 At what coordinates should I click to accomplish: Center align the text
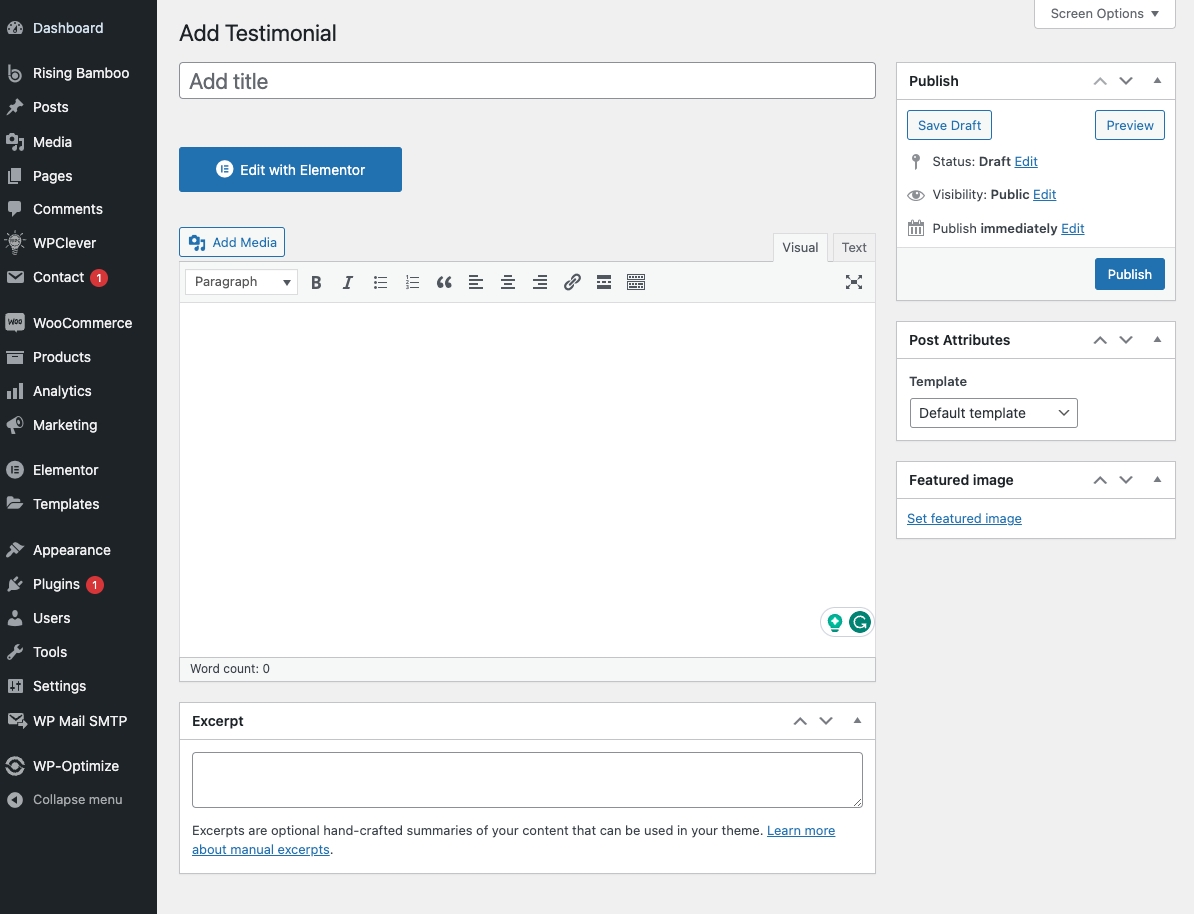[508, 283]
